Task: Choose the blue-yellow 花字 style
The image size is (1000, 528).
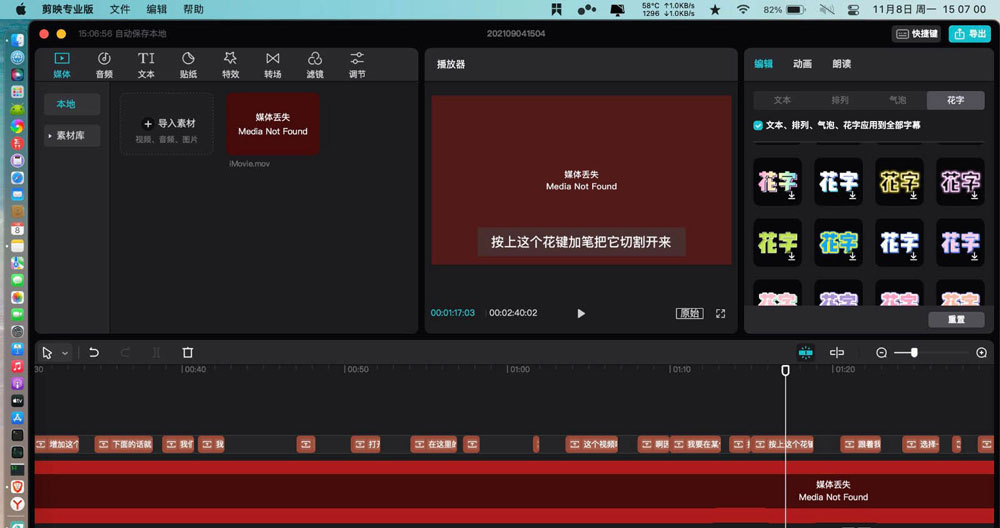Action: pyautogui.click(x=838, y=242)
